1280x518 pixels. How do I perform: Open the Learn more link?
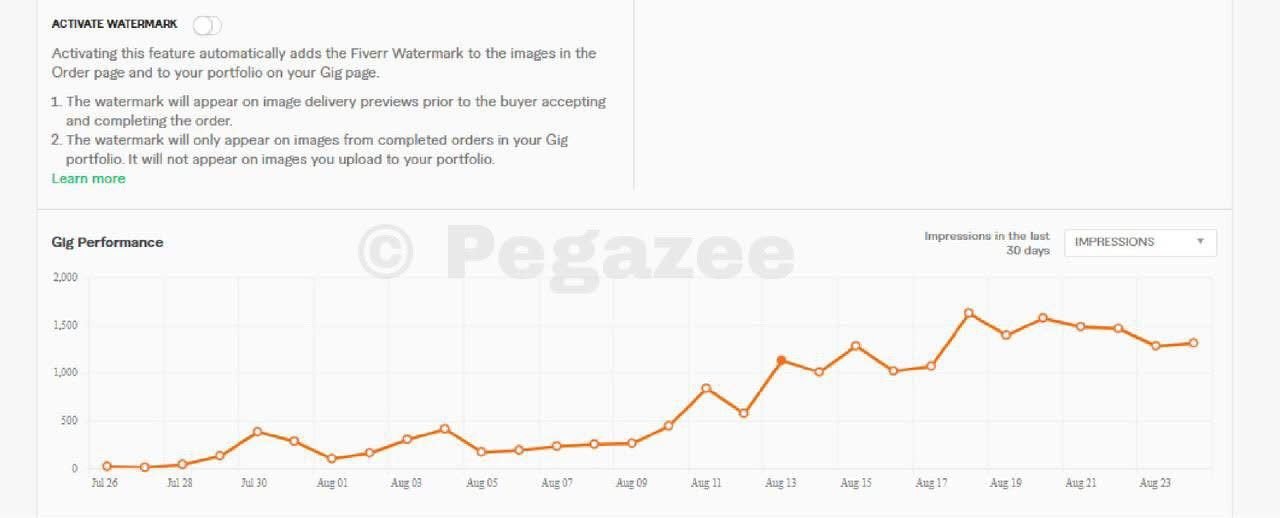point(88,178)
